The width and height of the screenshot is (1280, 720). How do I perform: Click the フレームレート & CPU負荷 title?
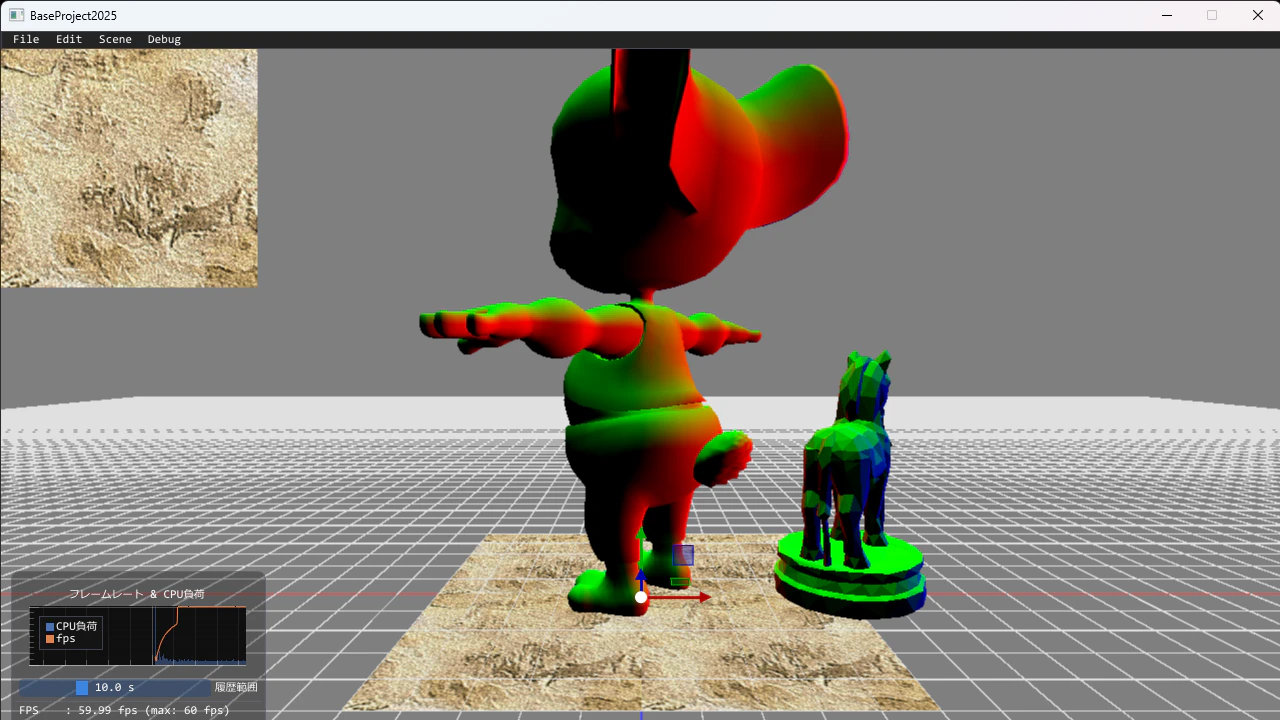click(x=137, y=594)
